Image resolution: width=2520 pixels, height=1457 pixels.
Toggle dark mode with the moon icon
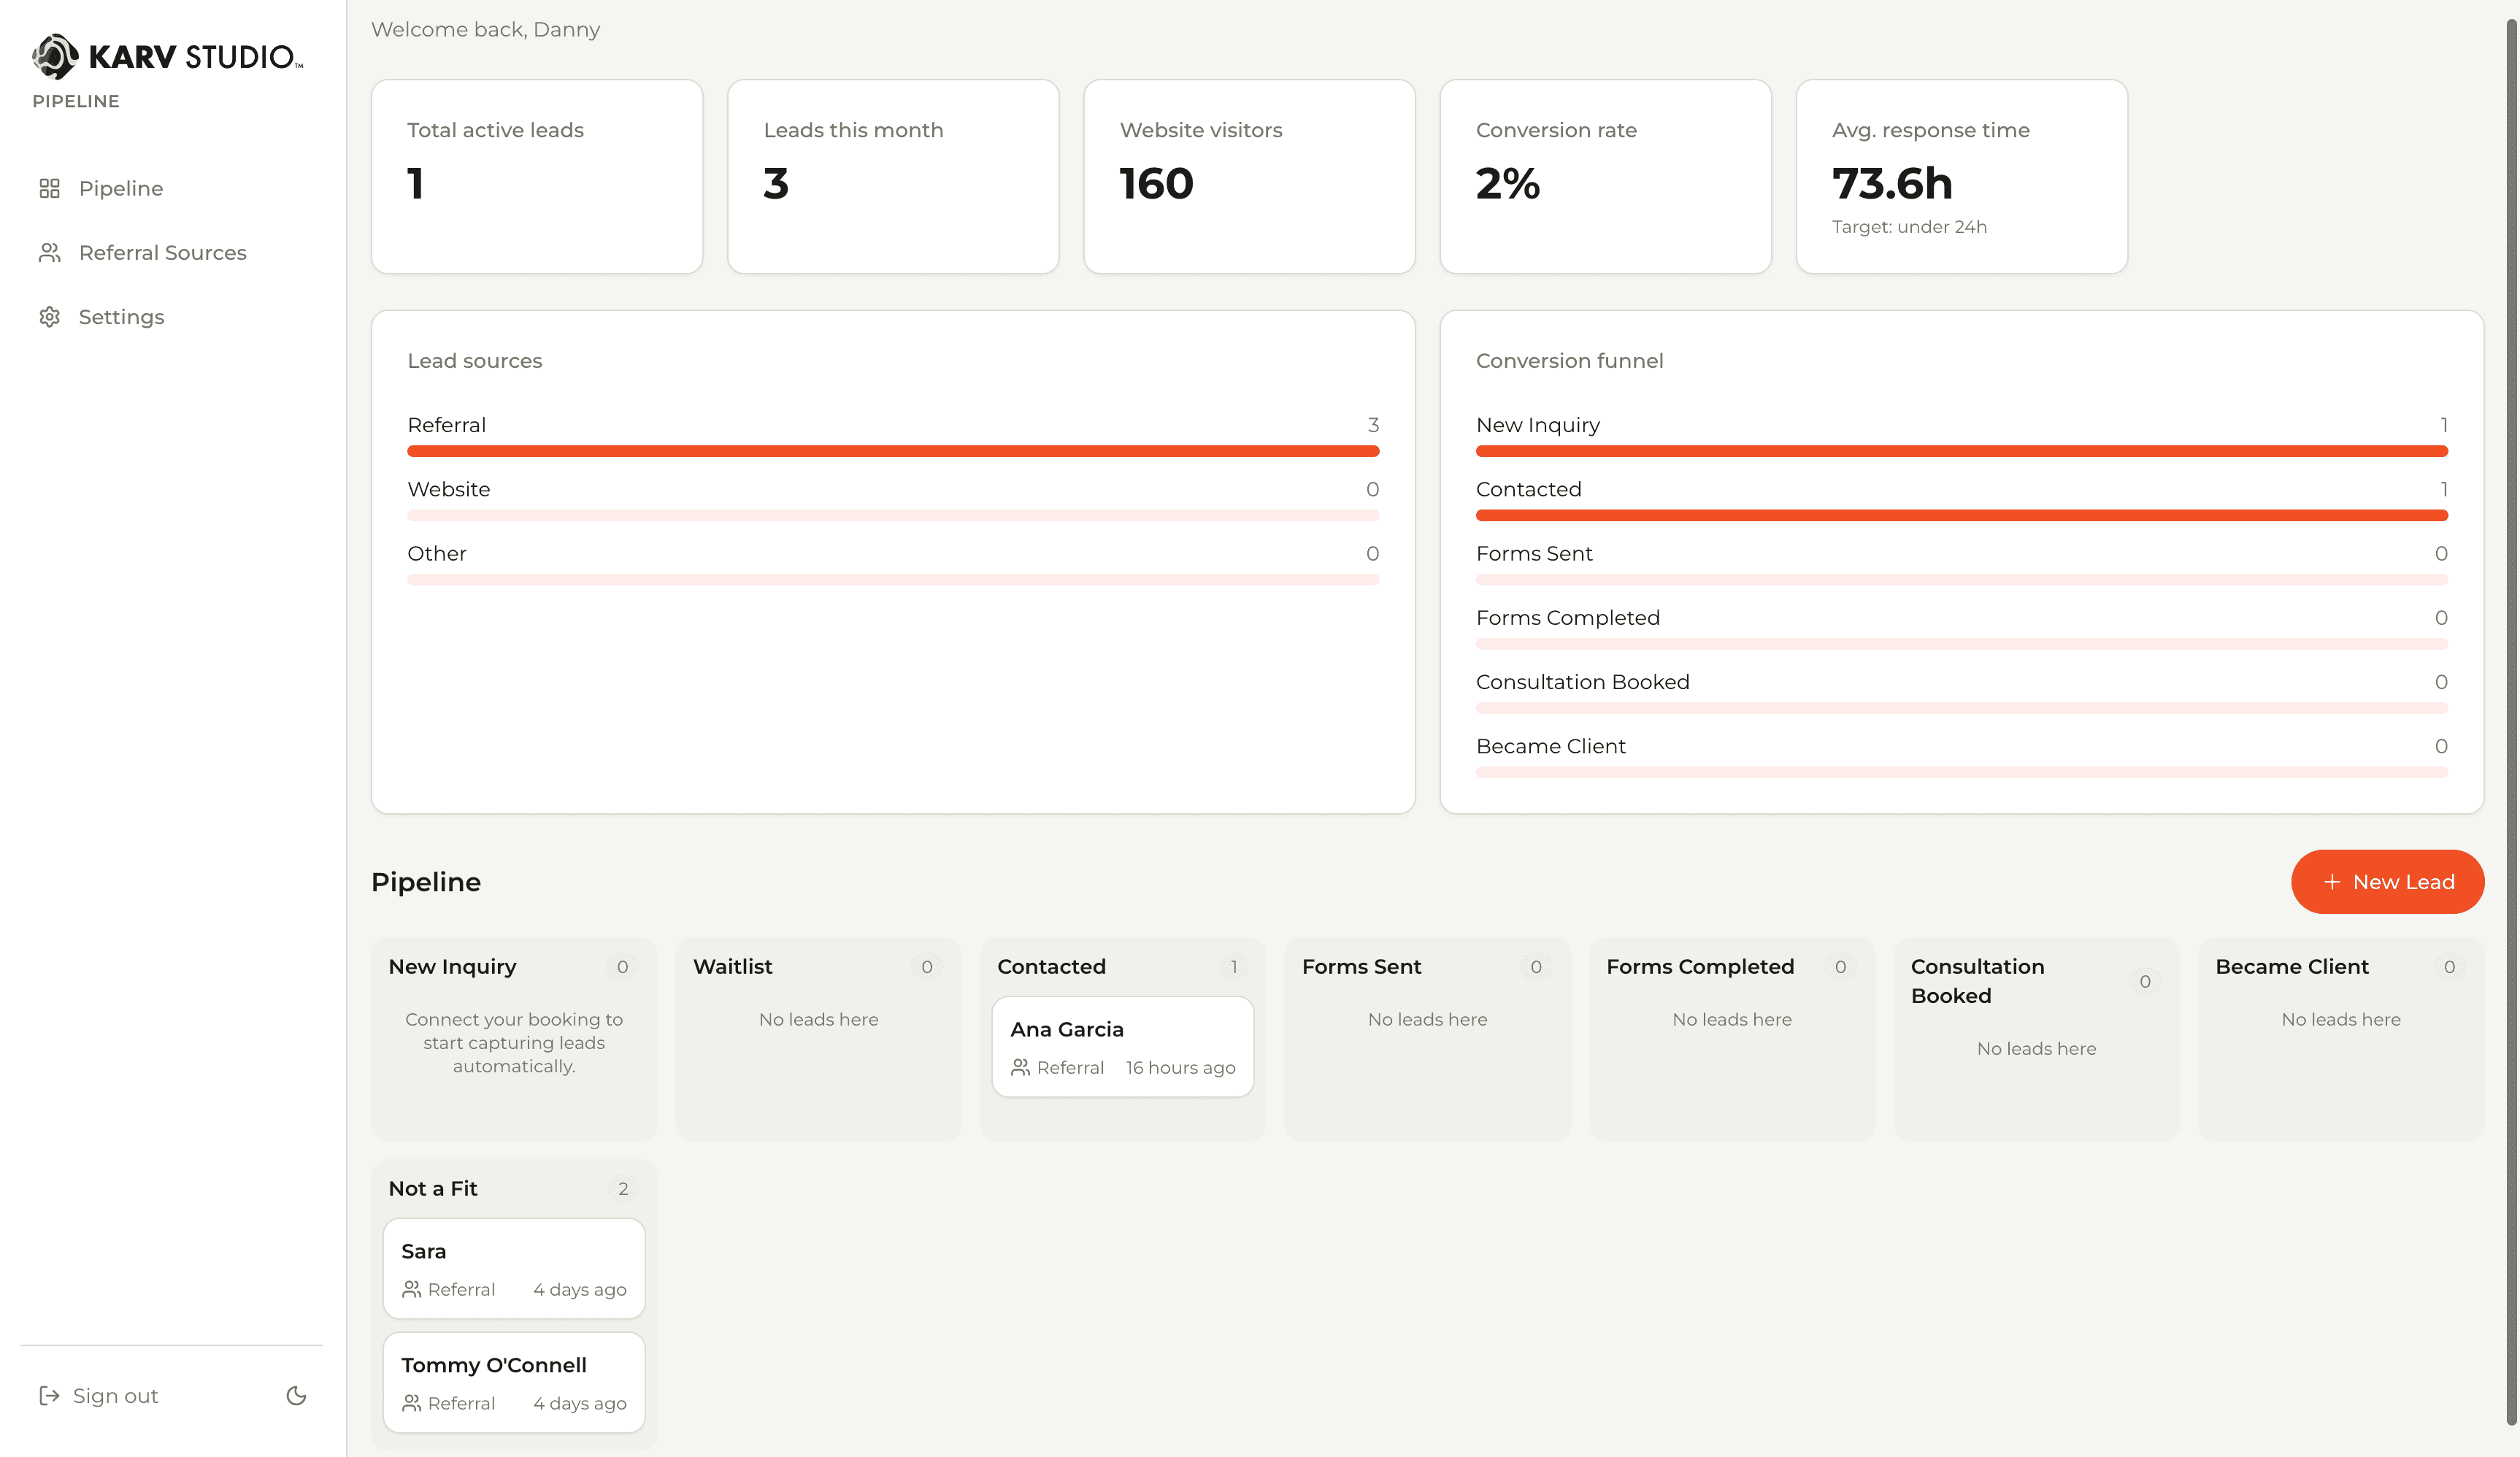[296, 1395]
